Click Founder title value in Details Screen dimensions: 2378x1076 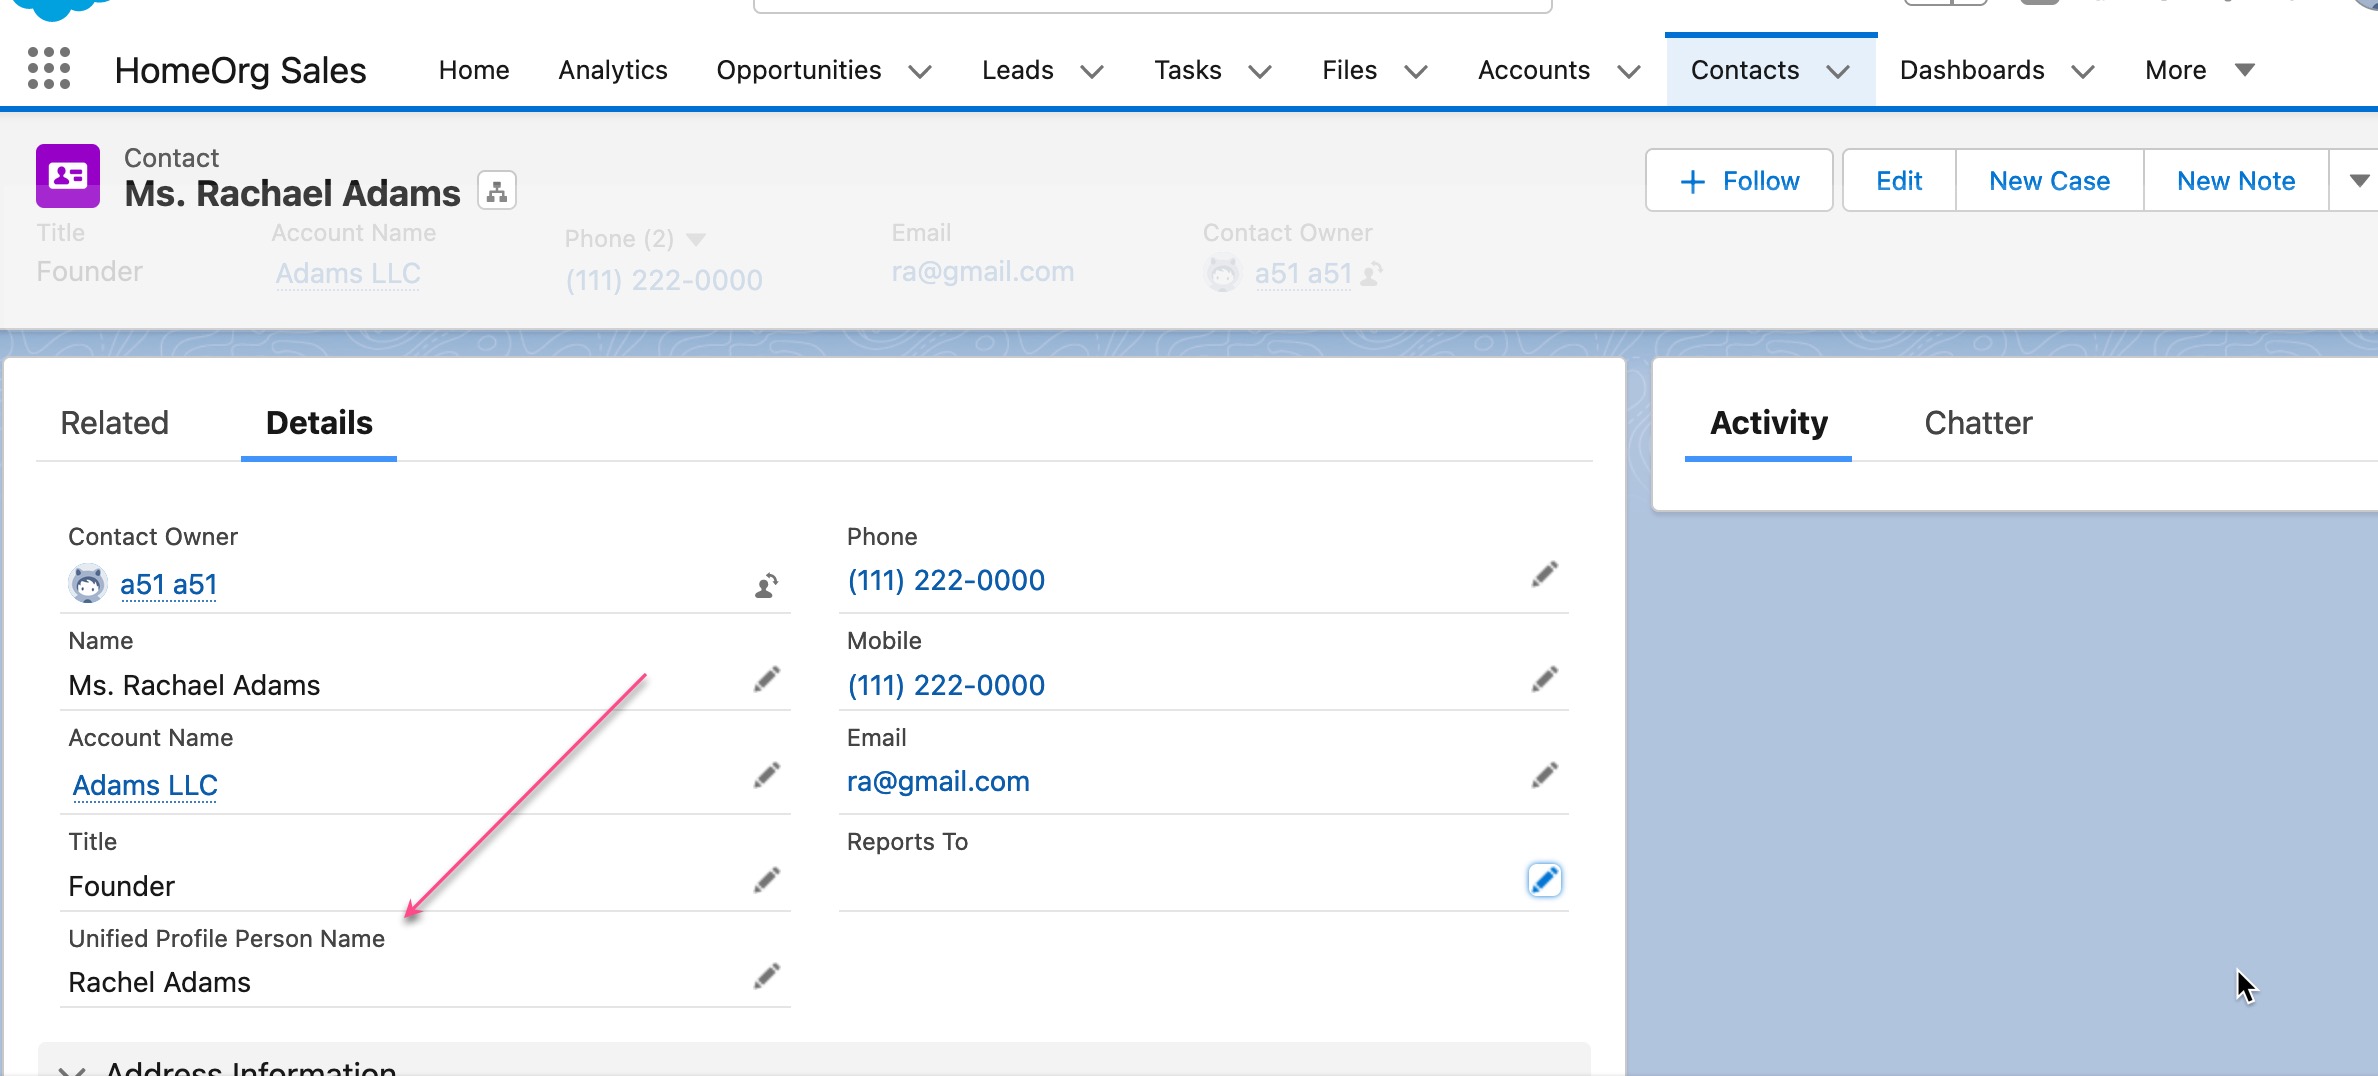pos(121,886)
